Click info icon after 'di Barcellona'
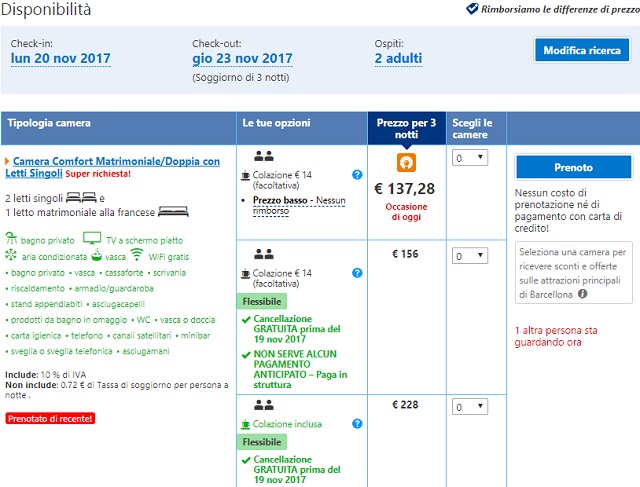The height and width of the screenshot is (487, 640). point(582,294)
